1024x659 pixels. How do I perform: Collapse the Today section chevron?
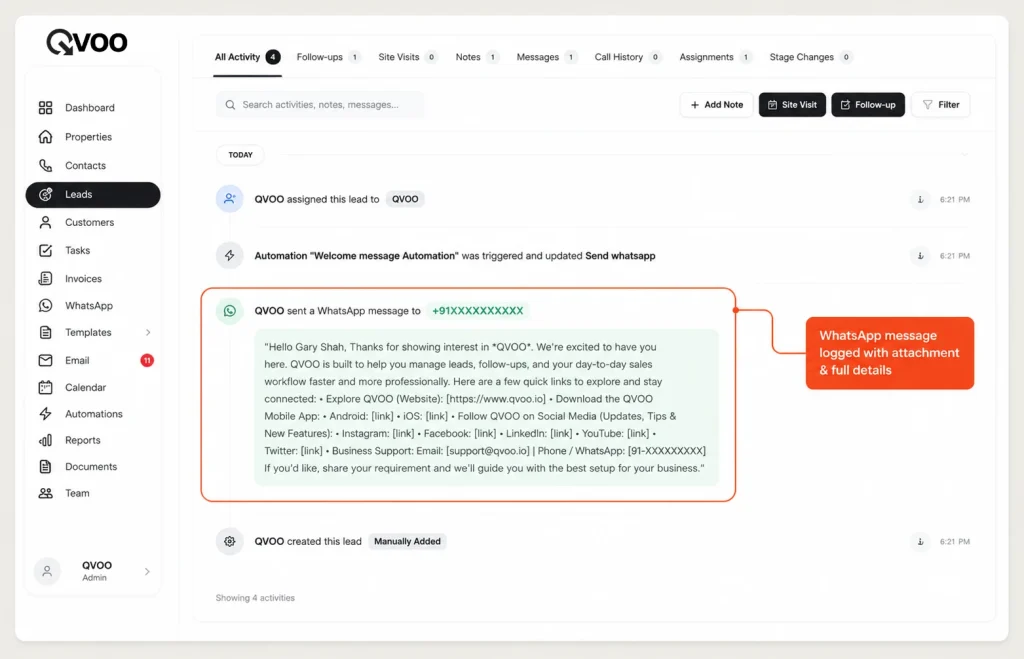pos(964,155)
